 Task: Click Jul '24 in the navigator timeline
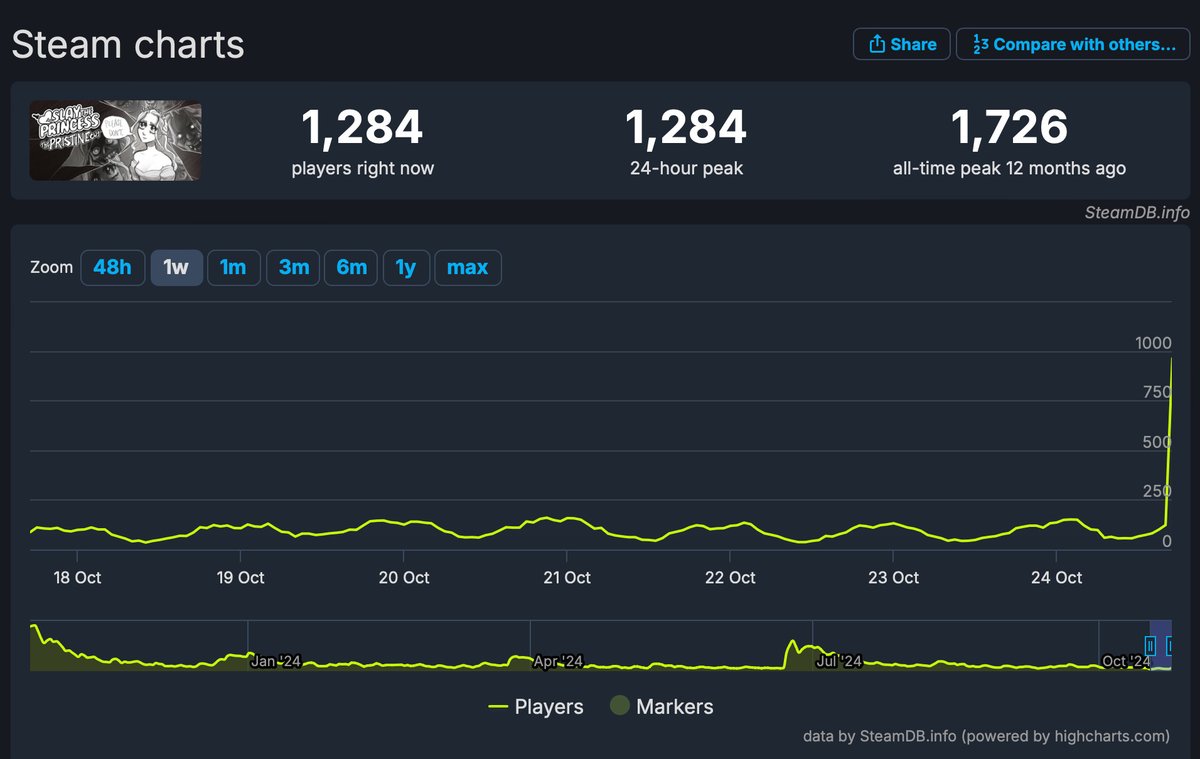pyautogui.click(x=838, y=661)
